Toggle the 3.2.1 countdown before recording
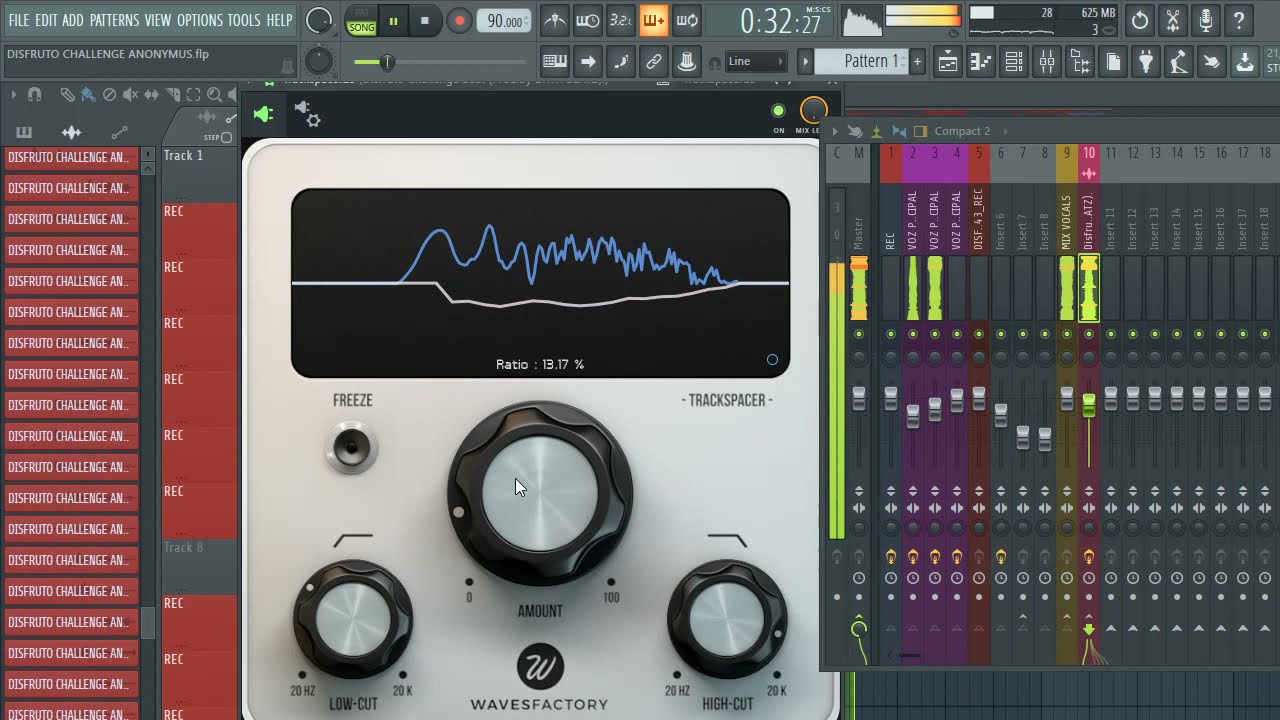Image resolution: width=1280 pixels, height=720 pixels. (620, 20)
